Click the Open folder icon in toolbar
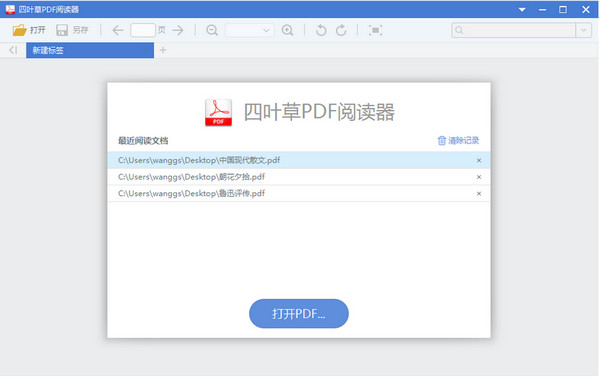The image size is (600, 377). point(20,30)
